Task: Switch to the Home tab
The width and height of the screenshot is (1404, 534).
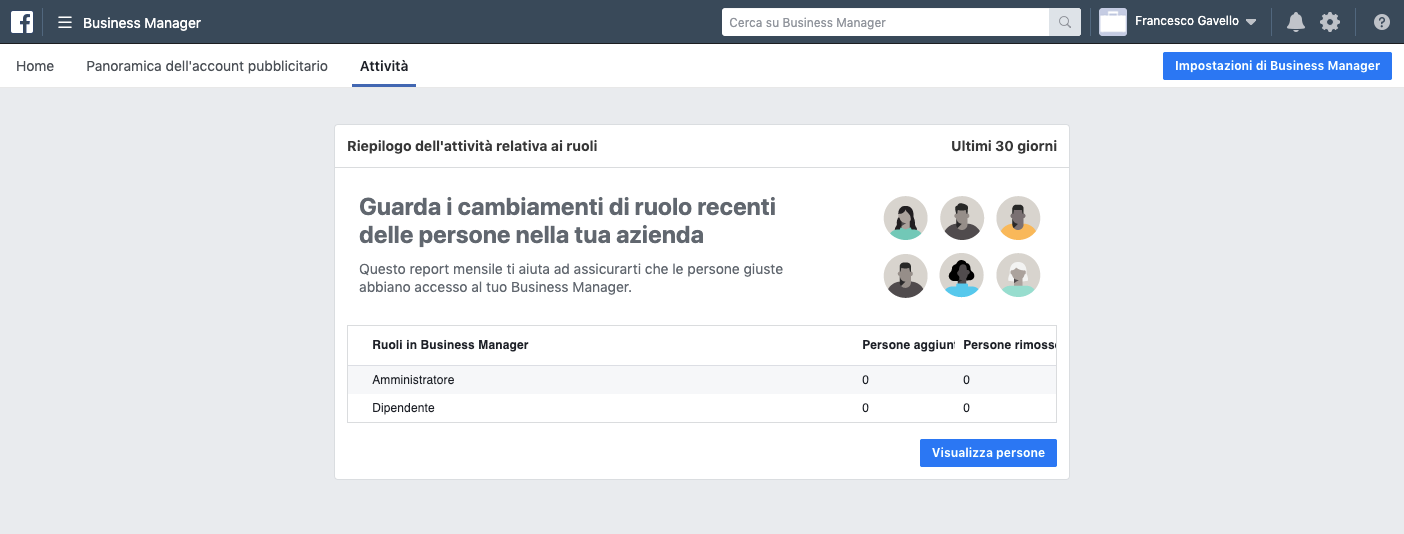Action: [x=35, y=66]
